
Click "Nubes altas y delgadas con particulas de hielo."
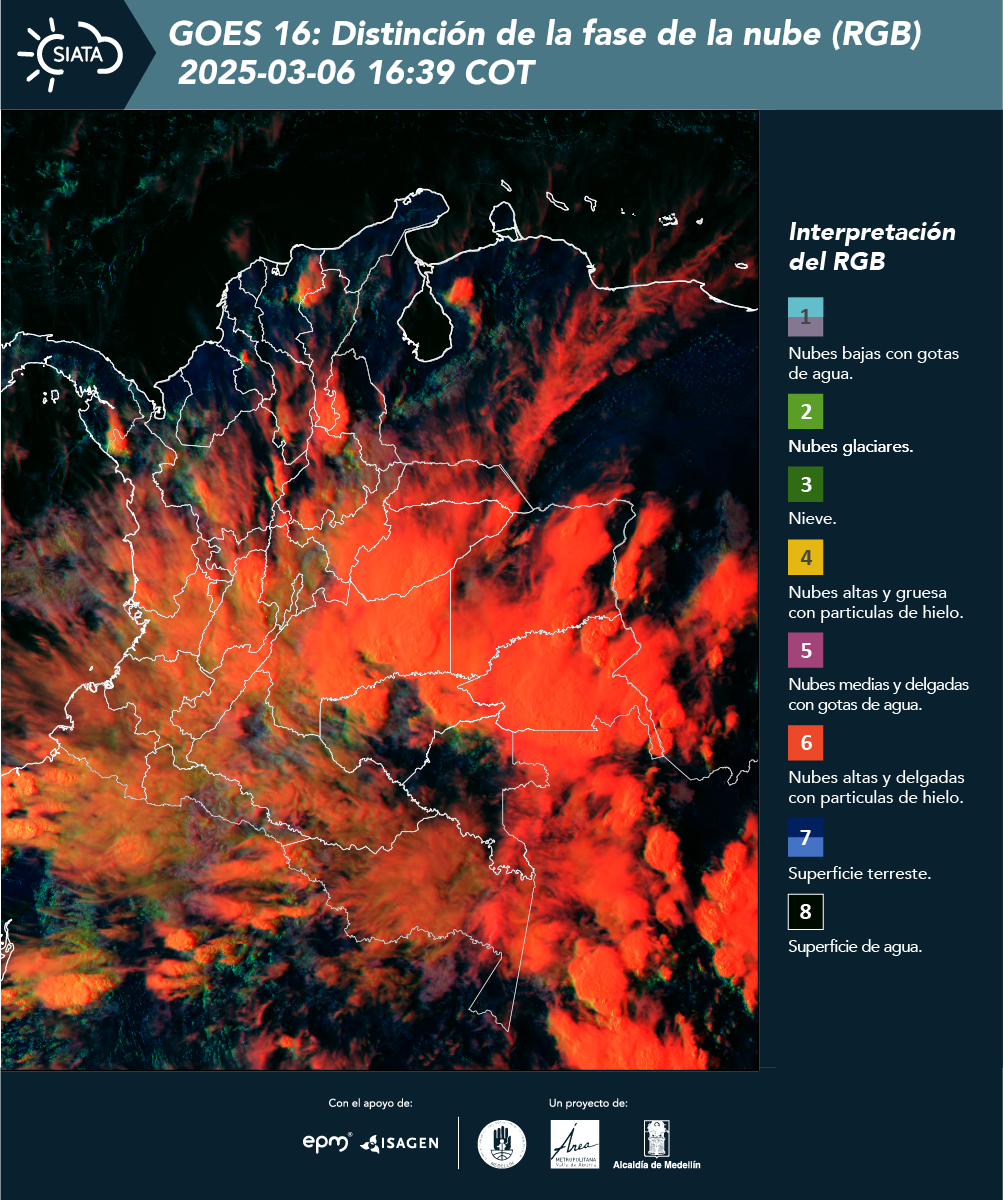point(877,787)
